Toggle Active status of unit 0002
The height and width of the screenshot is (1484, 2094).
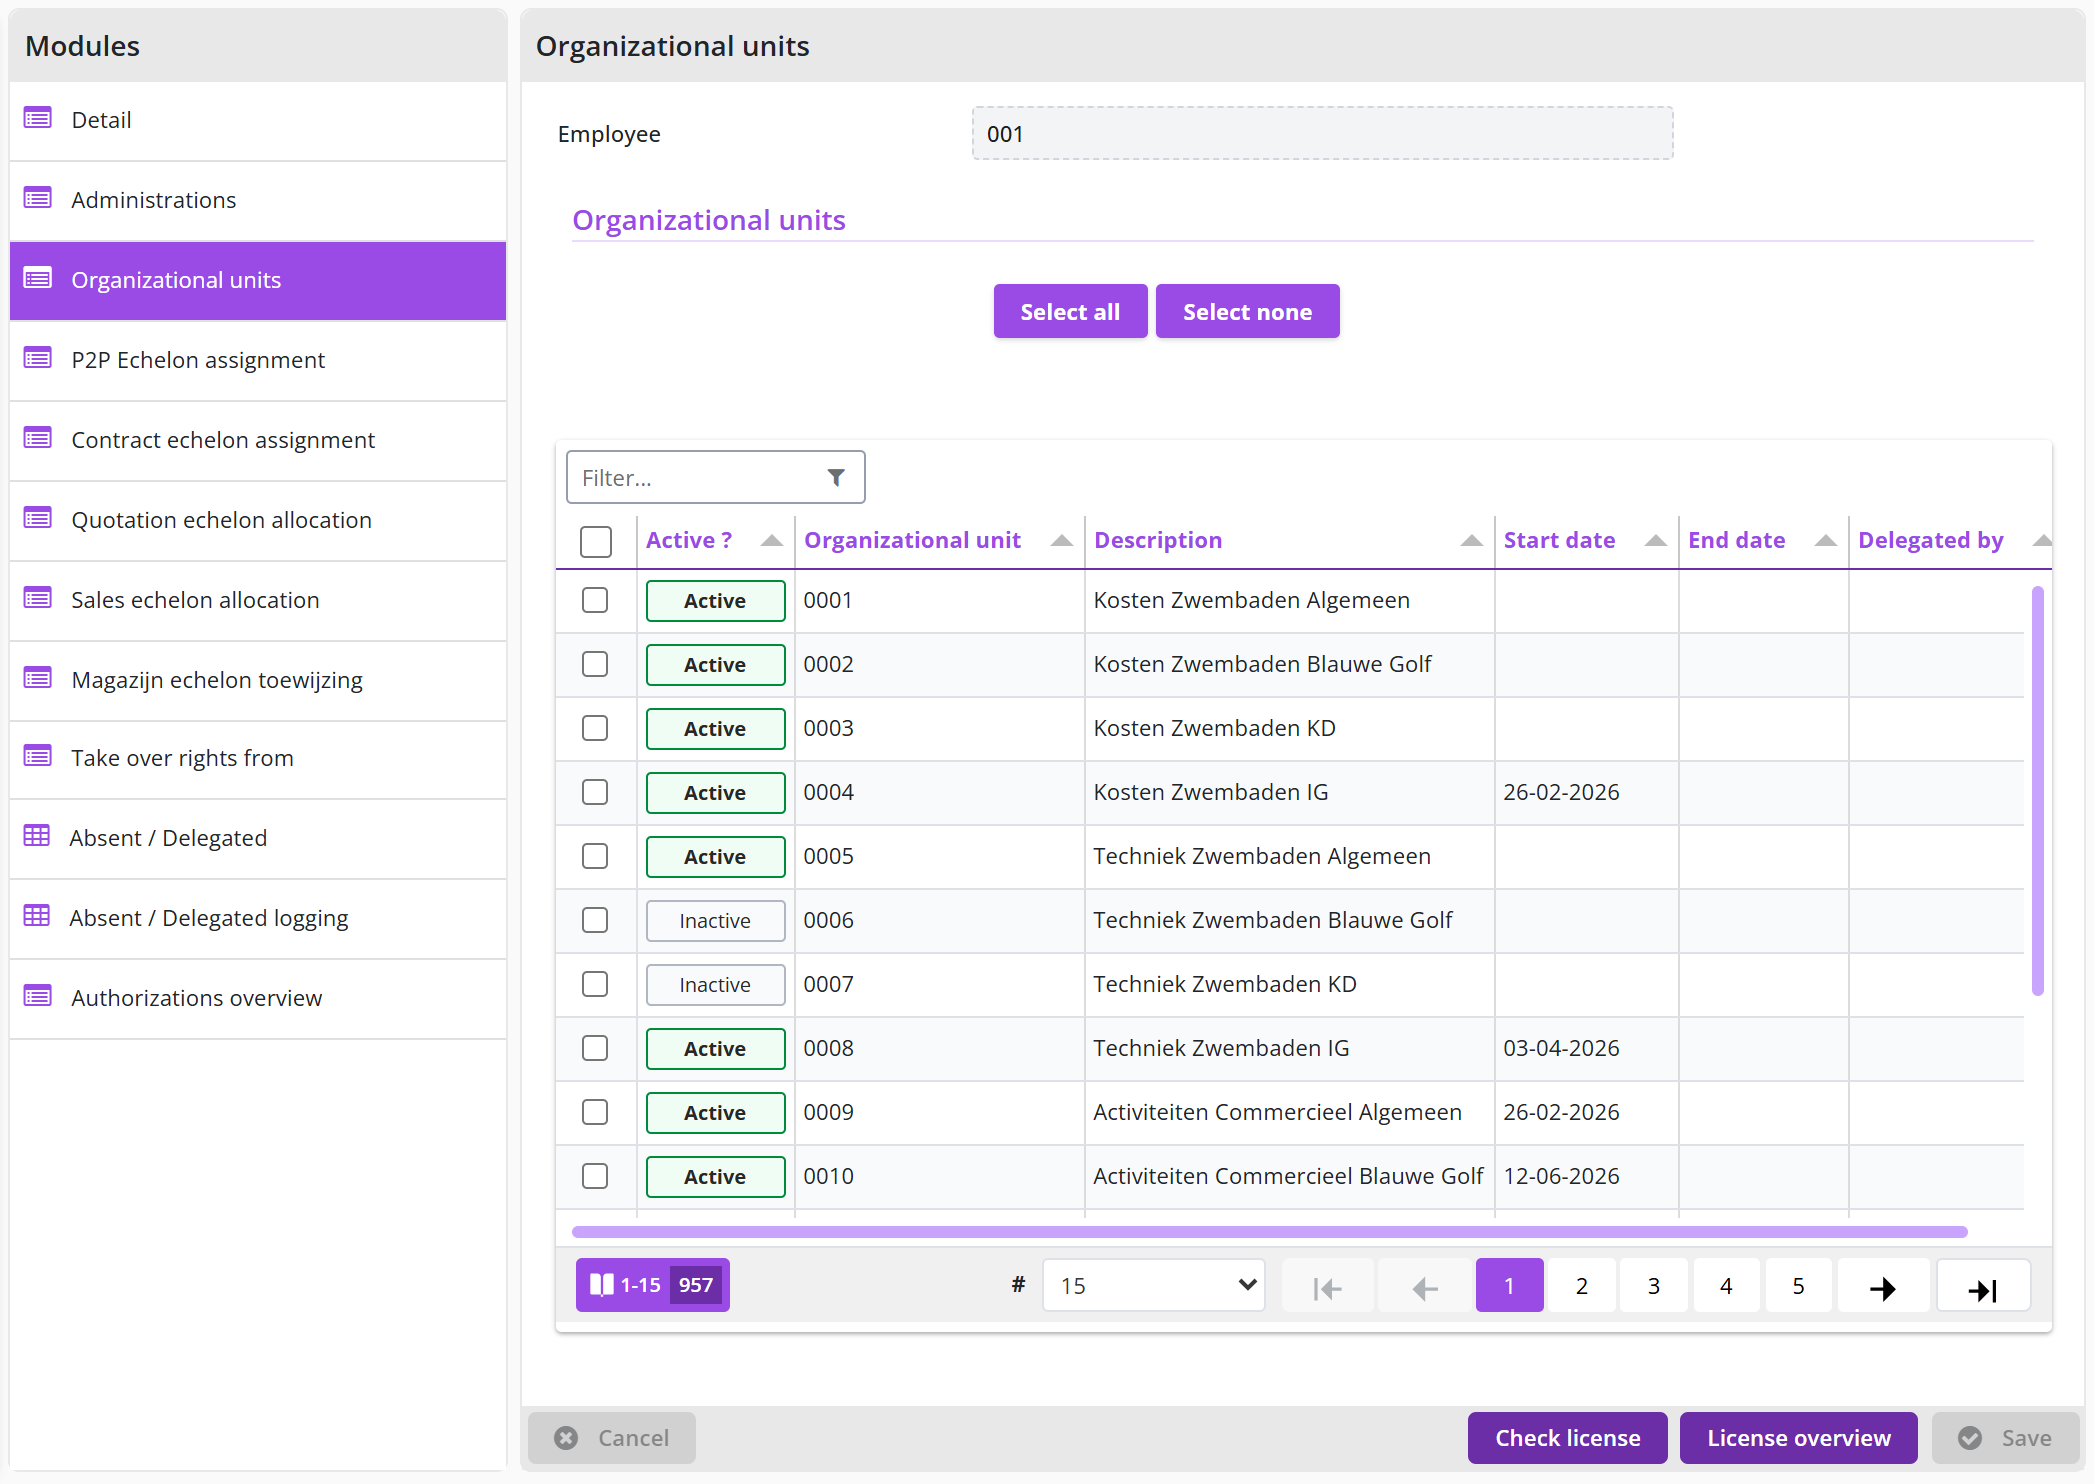pos(715,665)
